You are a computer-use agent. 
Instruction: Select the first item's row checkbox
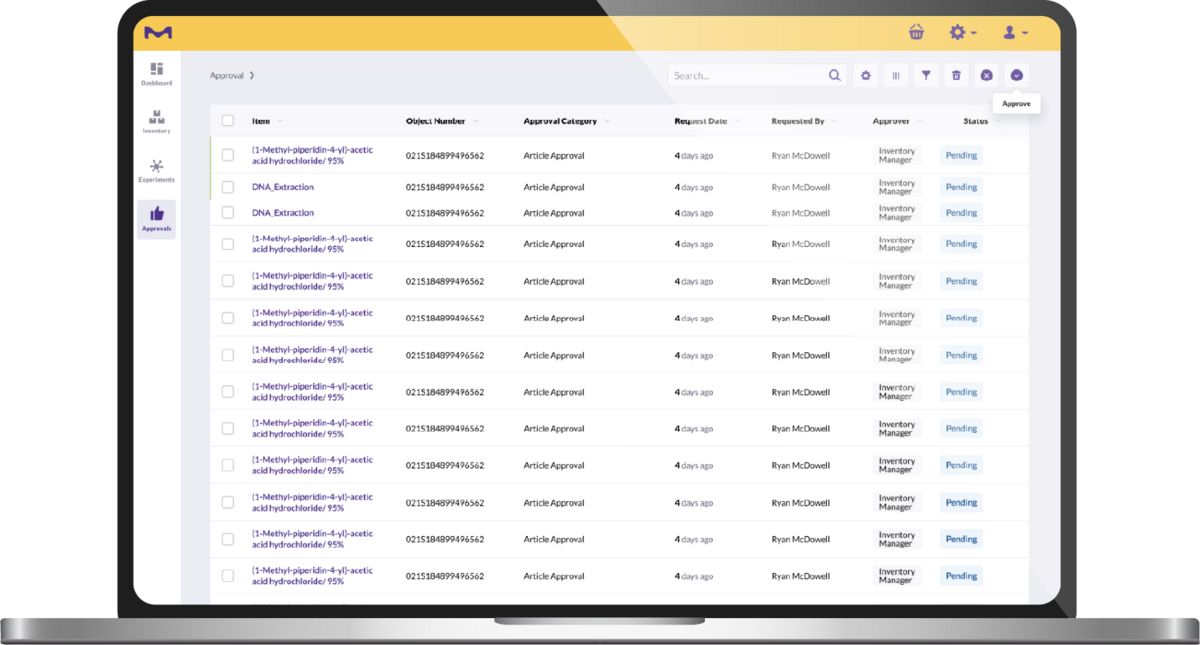tap(226, 155)
